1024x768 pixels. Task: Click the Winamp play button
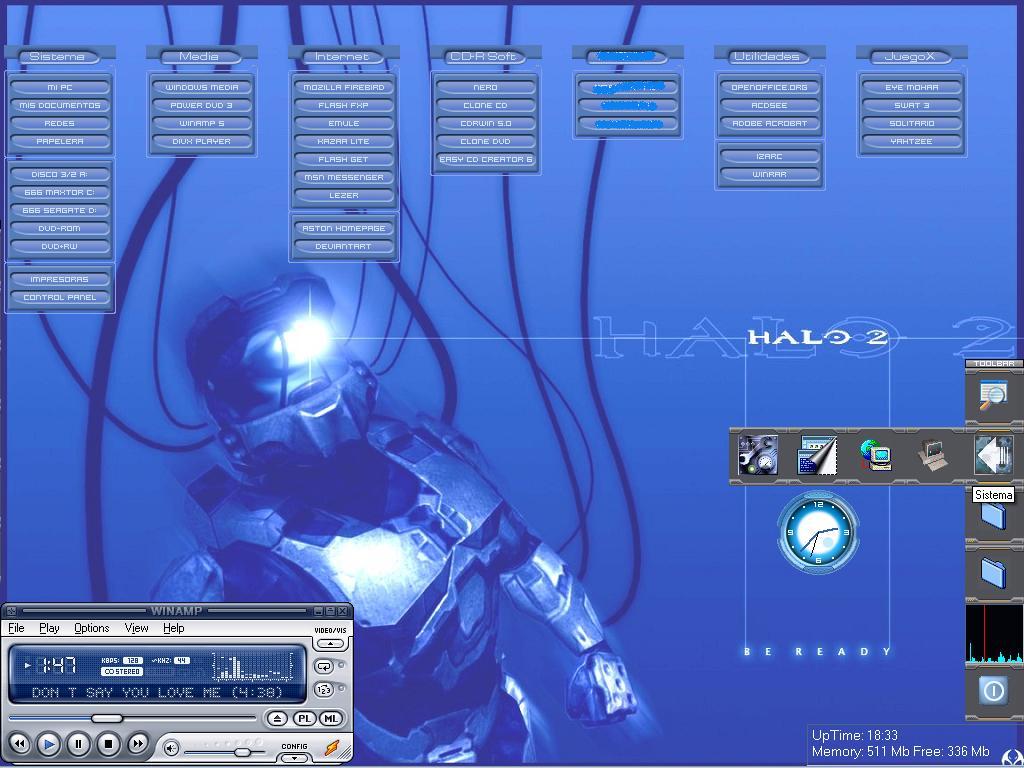[49, 743]
